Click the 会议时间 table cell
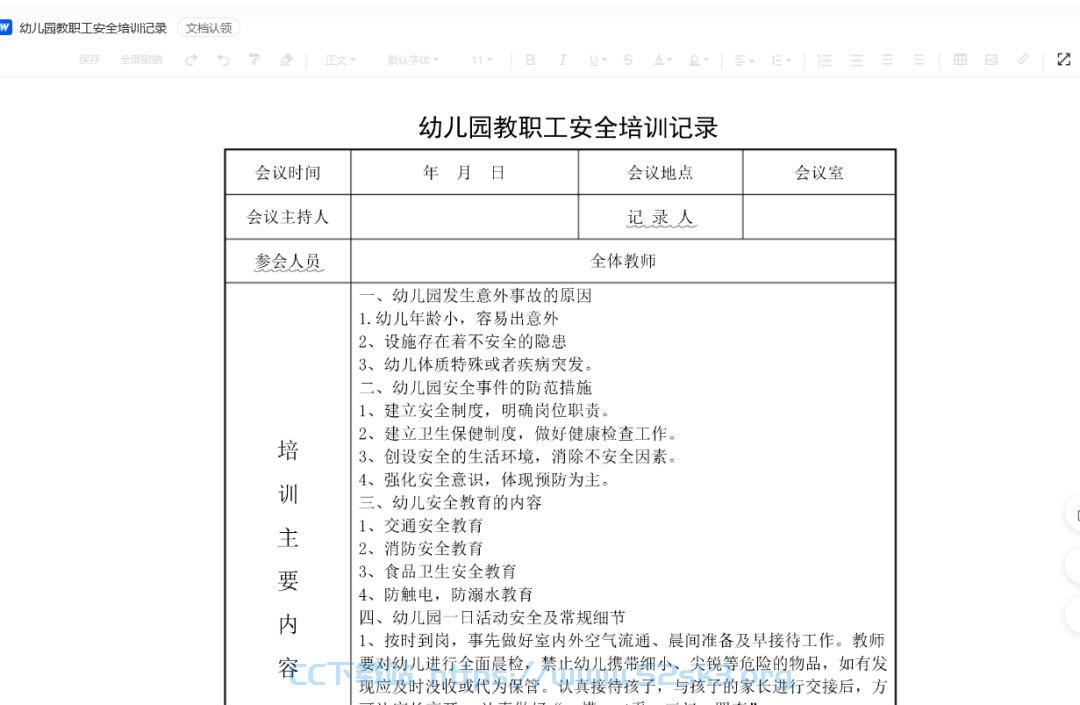This screenshot has height=705, width=1080. coord(288,172)
